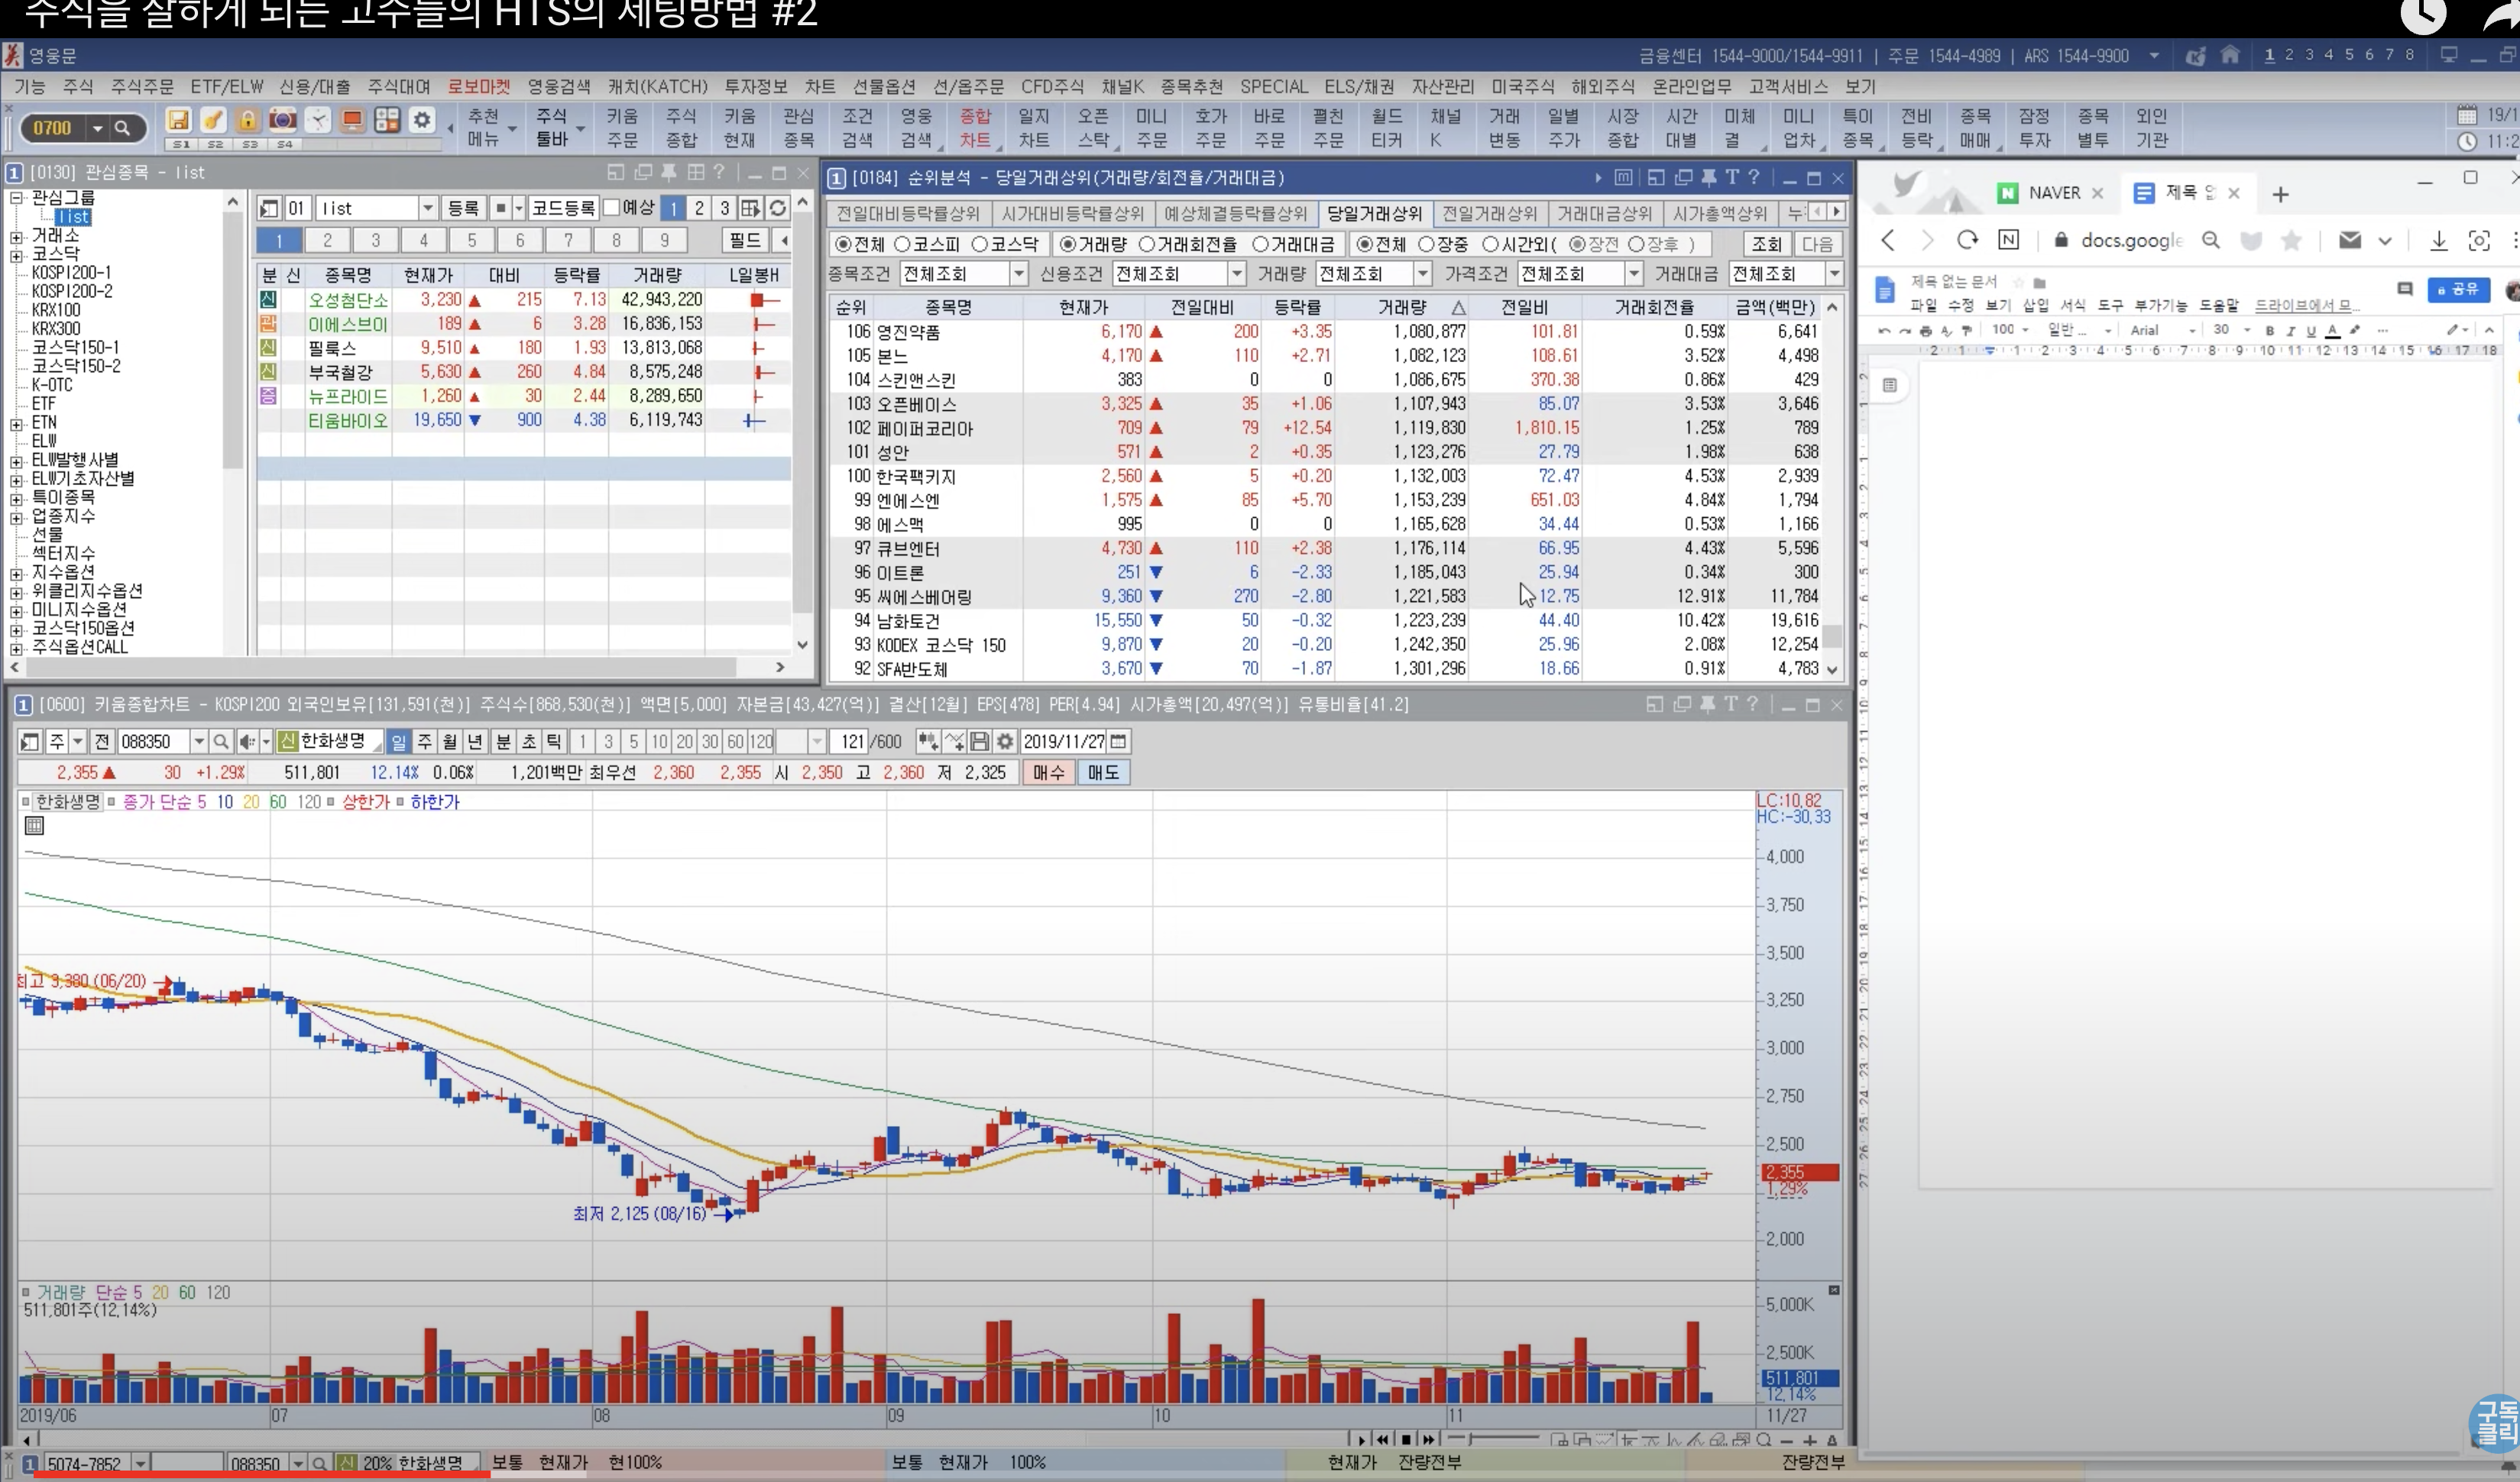This screenshot has height=1482, width=2520.
Task: Open chart settings gear next to date field
Action: tap(1005, 741)
